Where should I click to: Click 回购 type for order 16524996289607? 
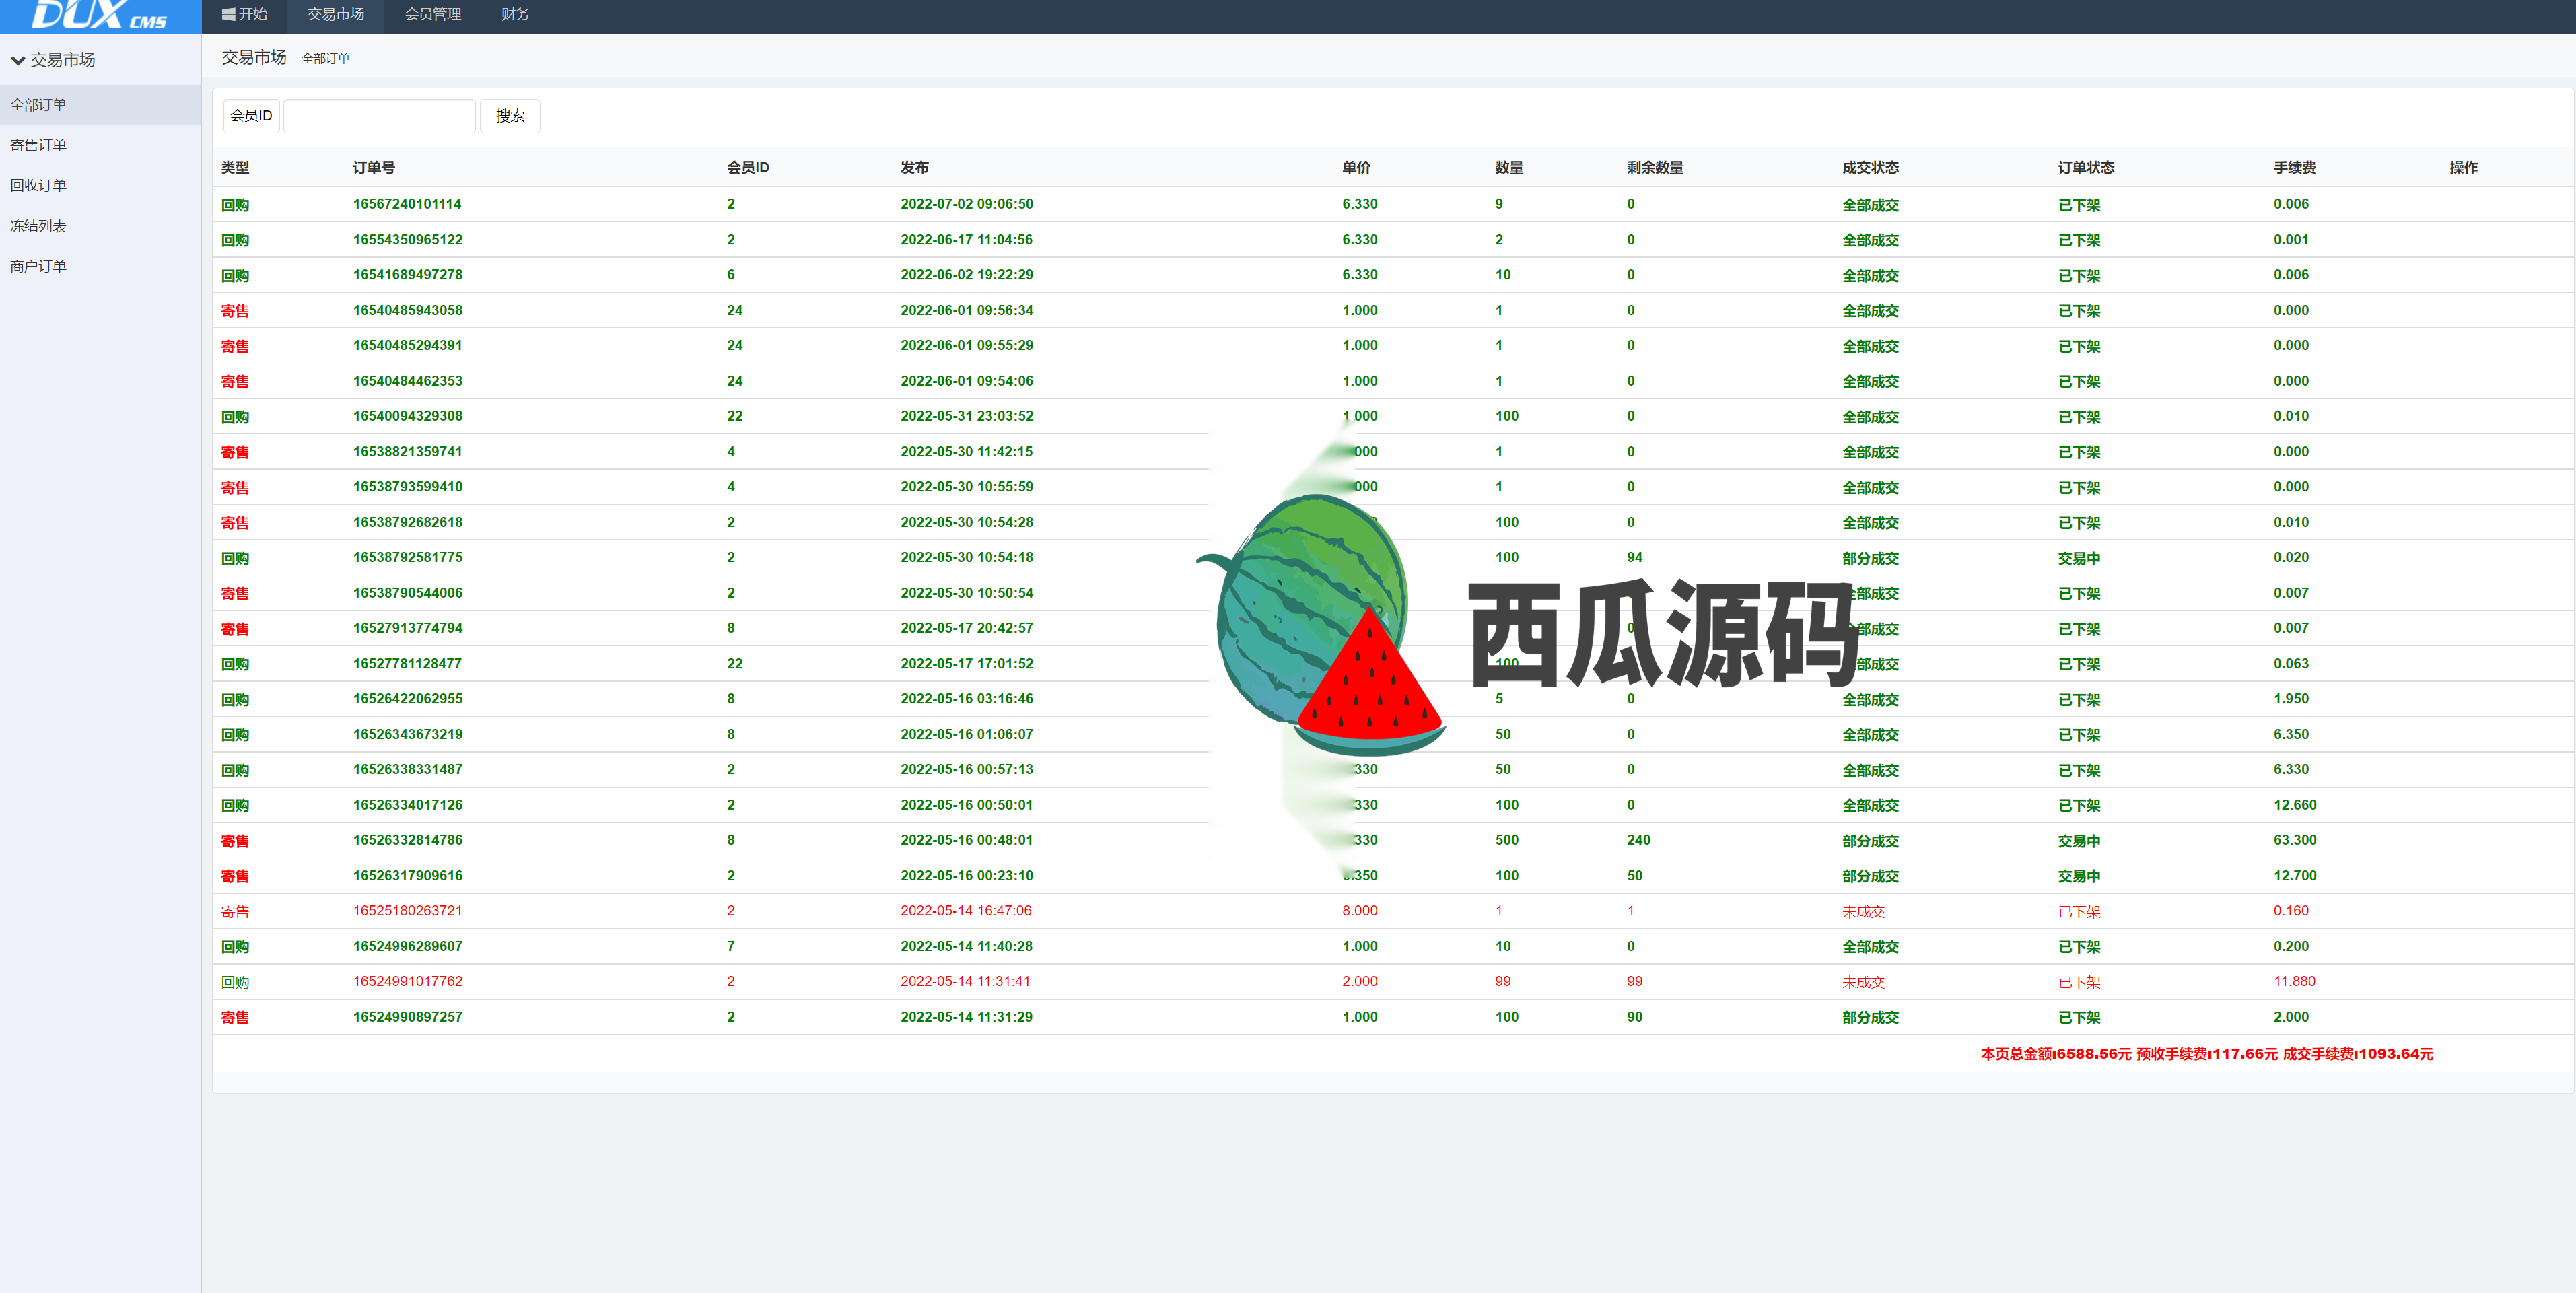point(235,947)
